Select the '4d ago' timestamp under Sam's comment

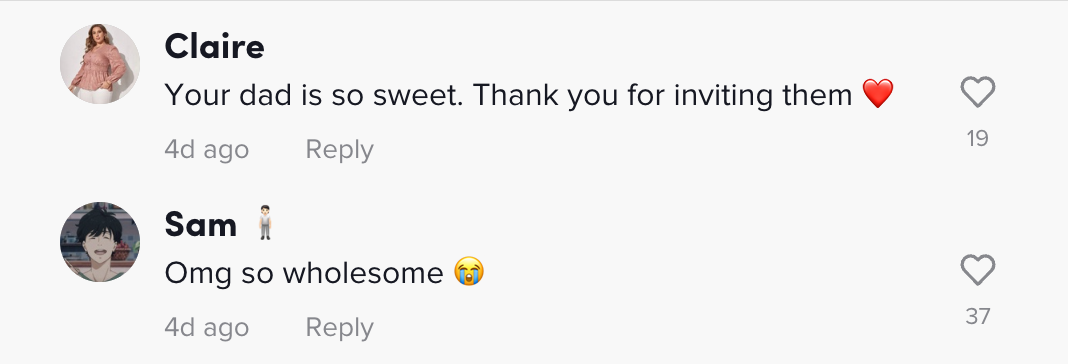point(206,328)
